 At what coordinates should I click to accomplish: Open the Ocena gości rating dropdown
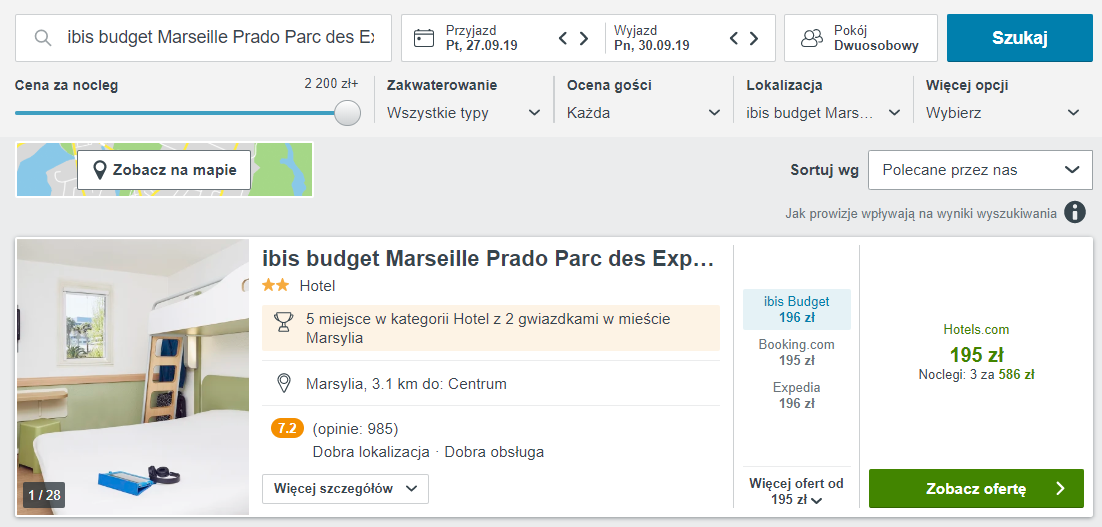click(x=643, y=113)
